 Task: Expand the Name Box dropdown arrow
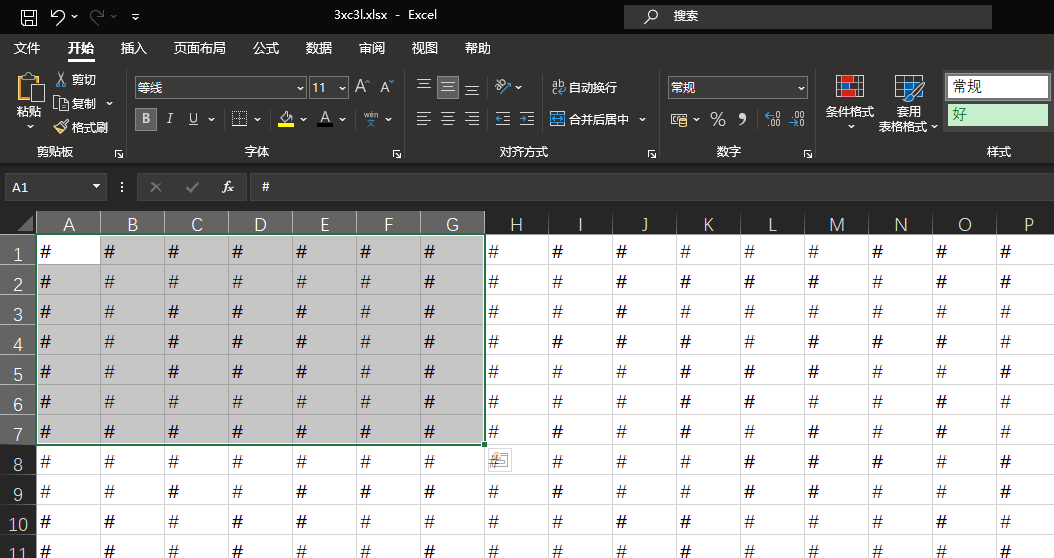[x=97, y=187]
